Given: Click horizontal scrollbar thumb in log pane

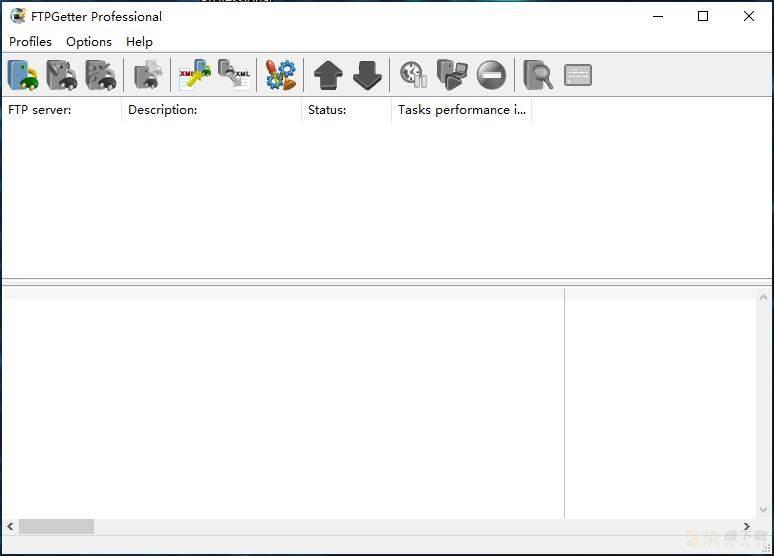Looking at the screenshot, I should [56, 526].
